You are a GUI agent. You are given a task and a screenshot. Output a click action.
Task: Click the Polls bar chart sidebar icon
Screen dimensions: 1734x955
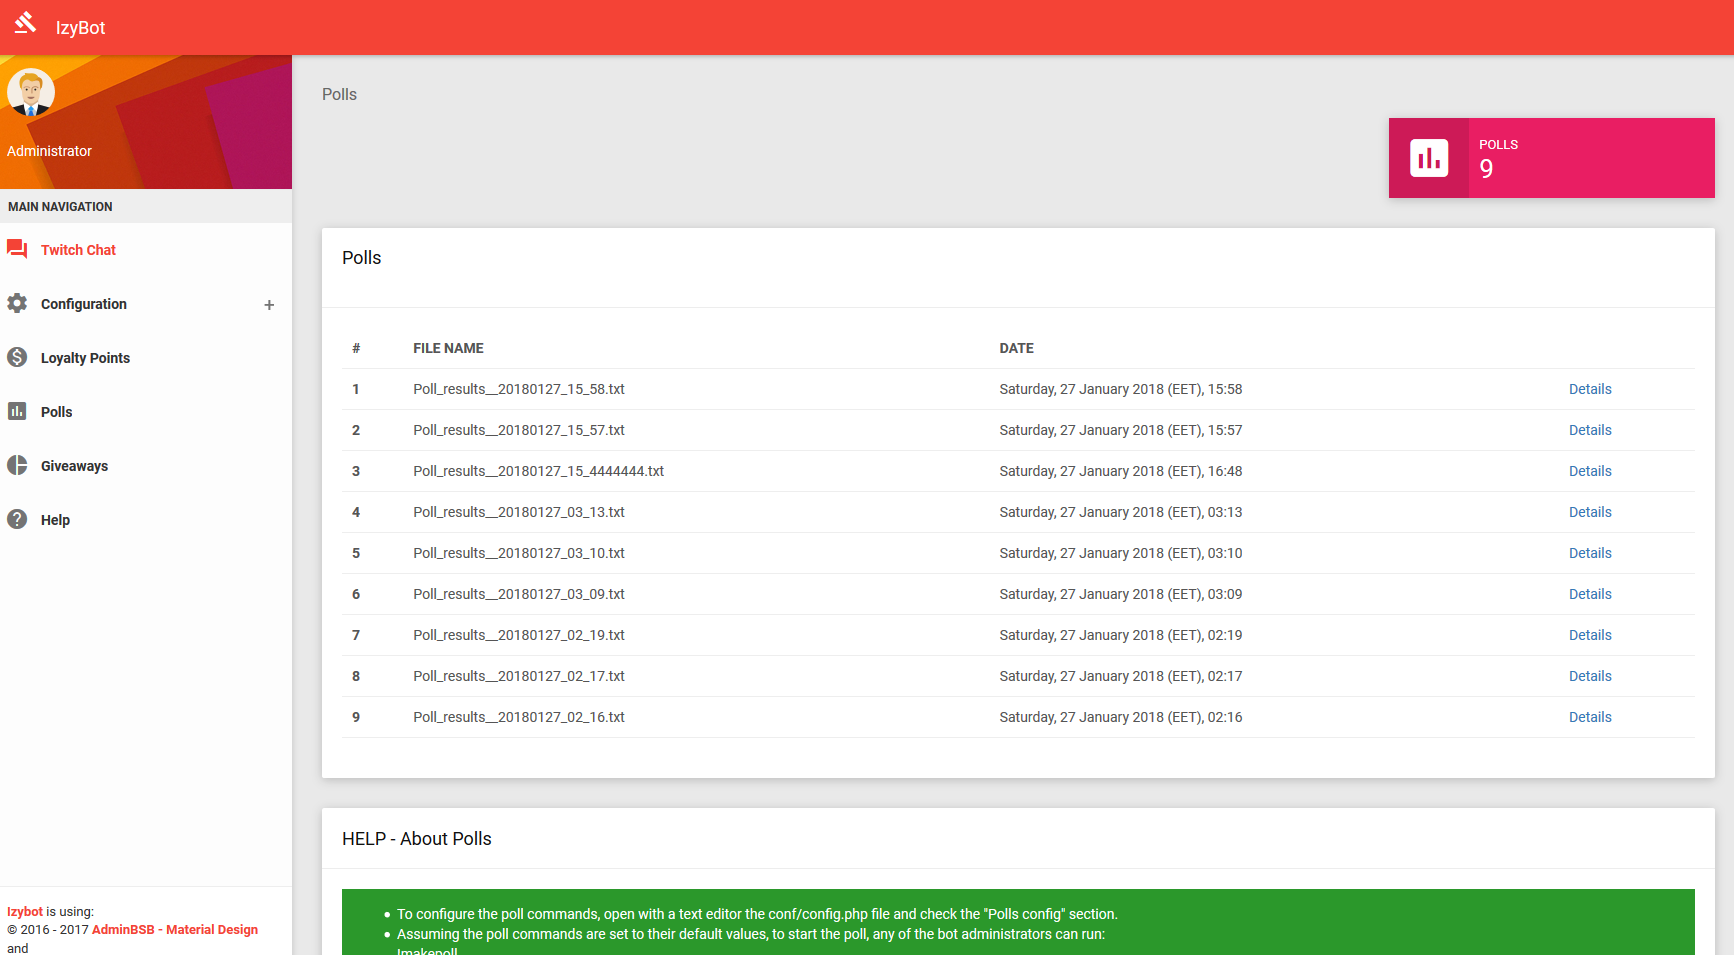pos(17,411)
